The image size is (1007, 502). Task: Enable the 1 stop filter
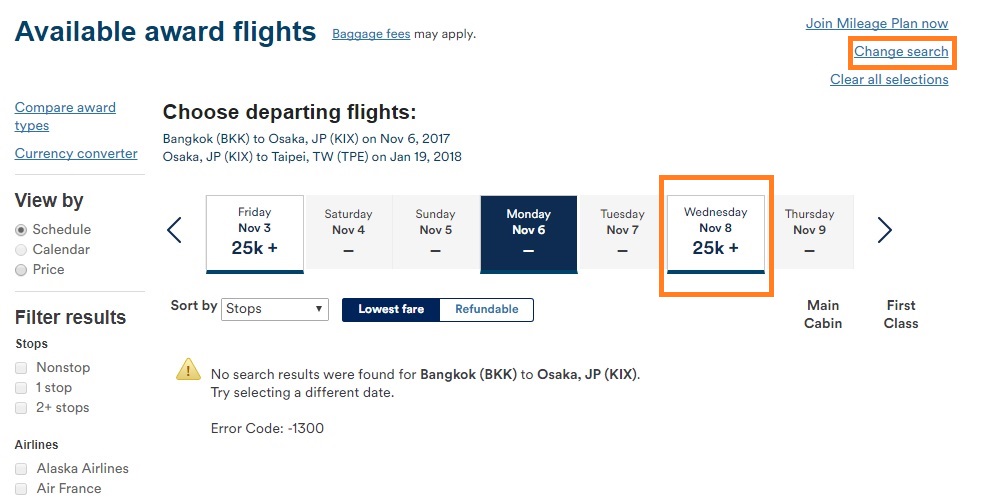pos(21,388)
